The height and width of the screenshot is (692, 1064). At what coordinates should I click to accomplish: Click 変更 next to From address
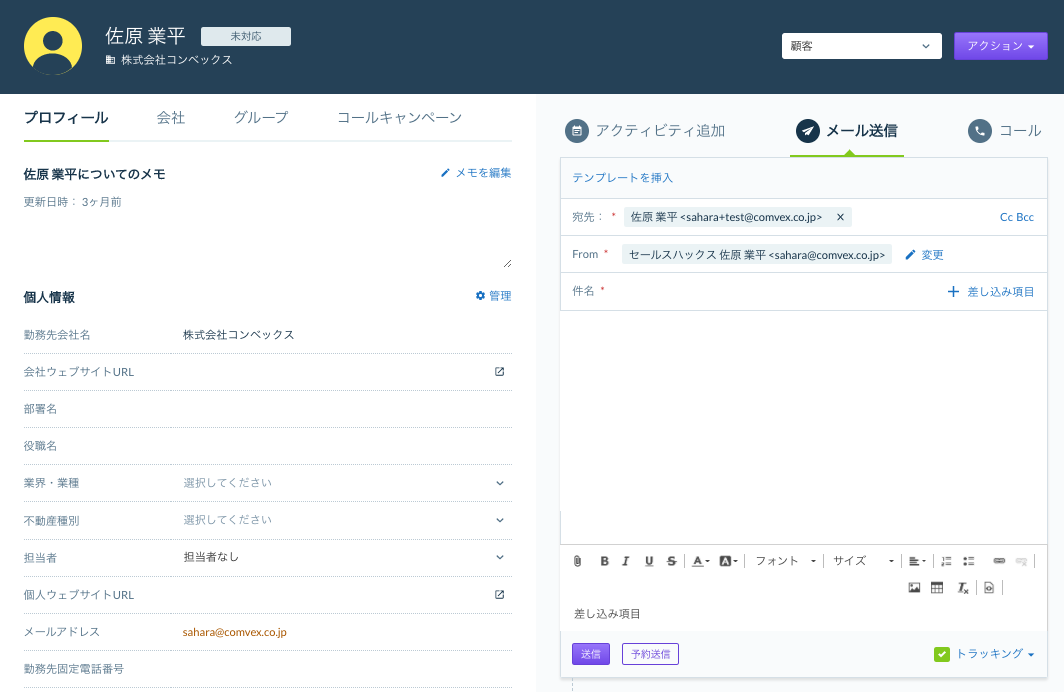coord(924,255)
